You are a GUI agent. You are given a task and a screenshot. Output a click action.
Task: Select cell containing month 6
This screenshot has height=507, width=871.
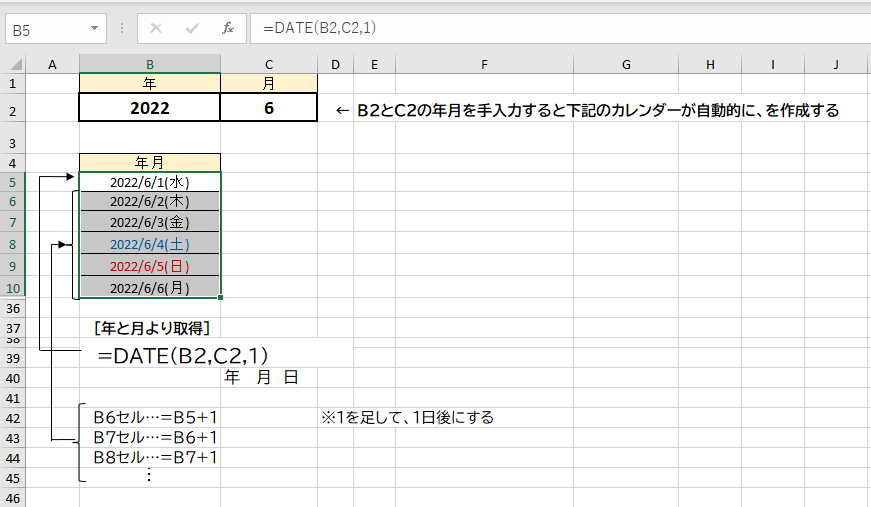(269, 109)
